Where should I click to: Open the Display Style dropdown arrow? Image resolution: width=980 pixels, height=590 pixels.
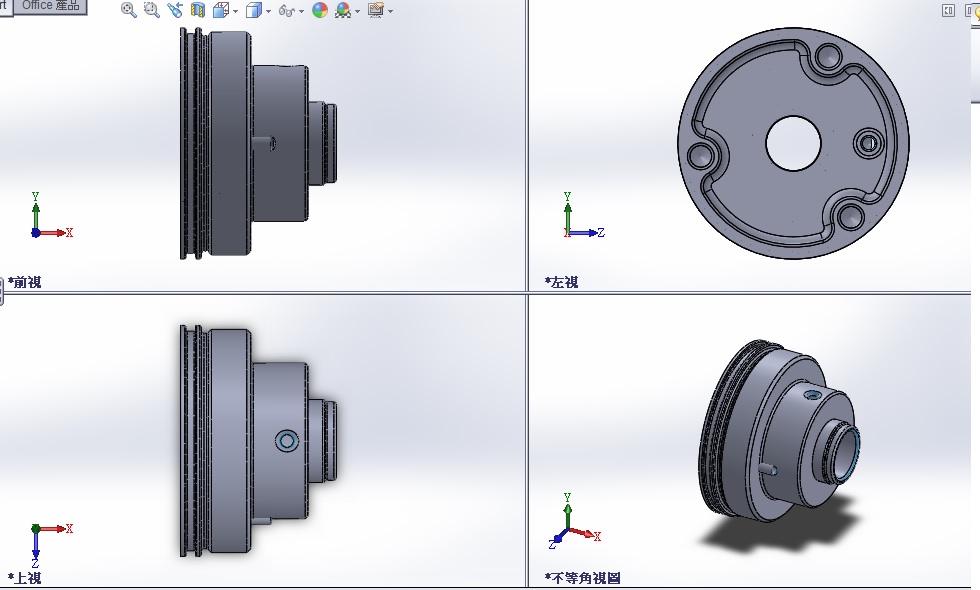point(269,12)
